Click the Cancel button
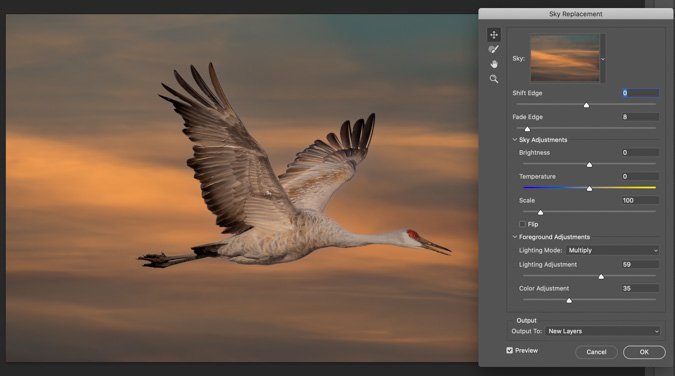 596,352
